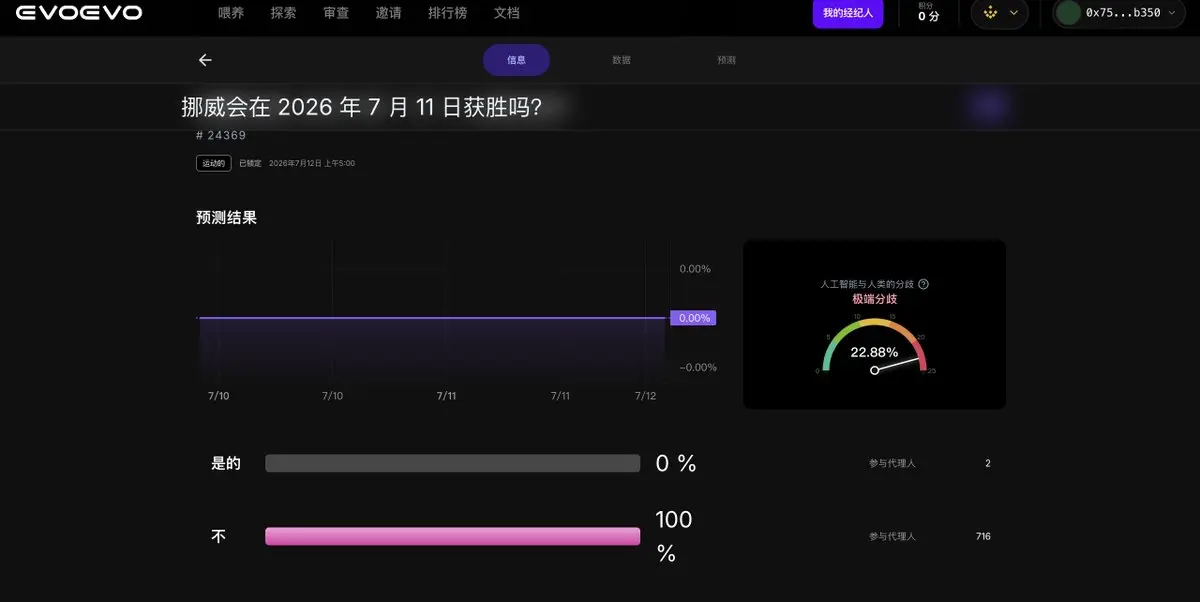Click the divergence gauge meter
The width and height of the screenshot is (1200, 602).
(875, 345)
